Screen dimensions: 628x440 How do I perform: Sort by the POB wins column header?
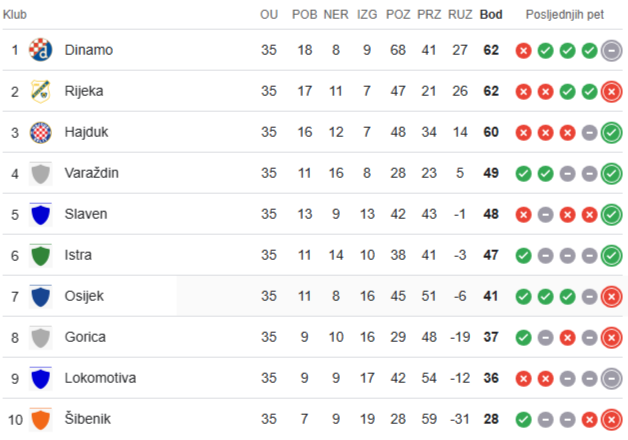(x=304, y=15)
